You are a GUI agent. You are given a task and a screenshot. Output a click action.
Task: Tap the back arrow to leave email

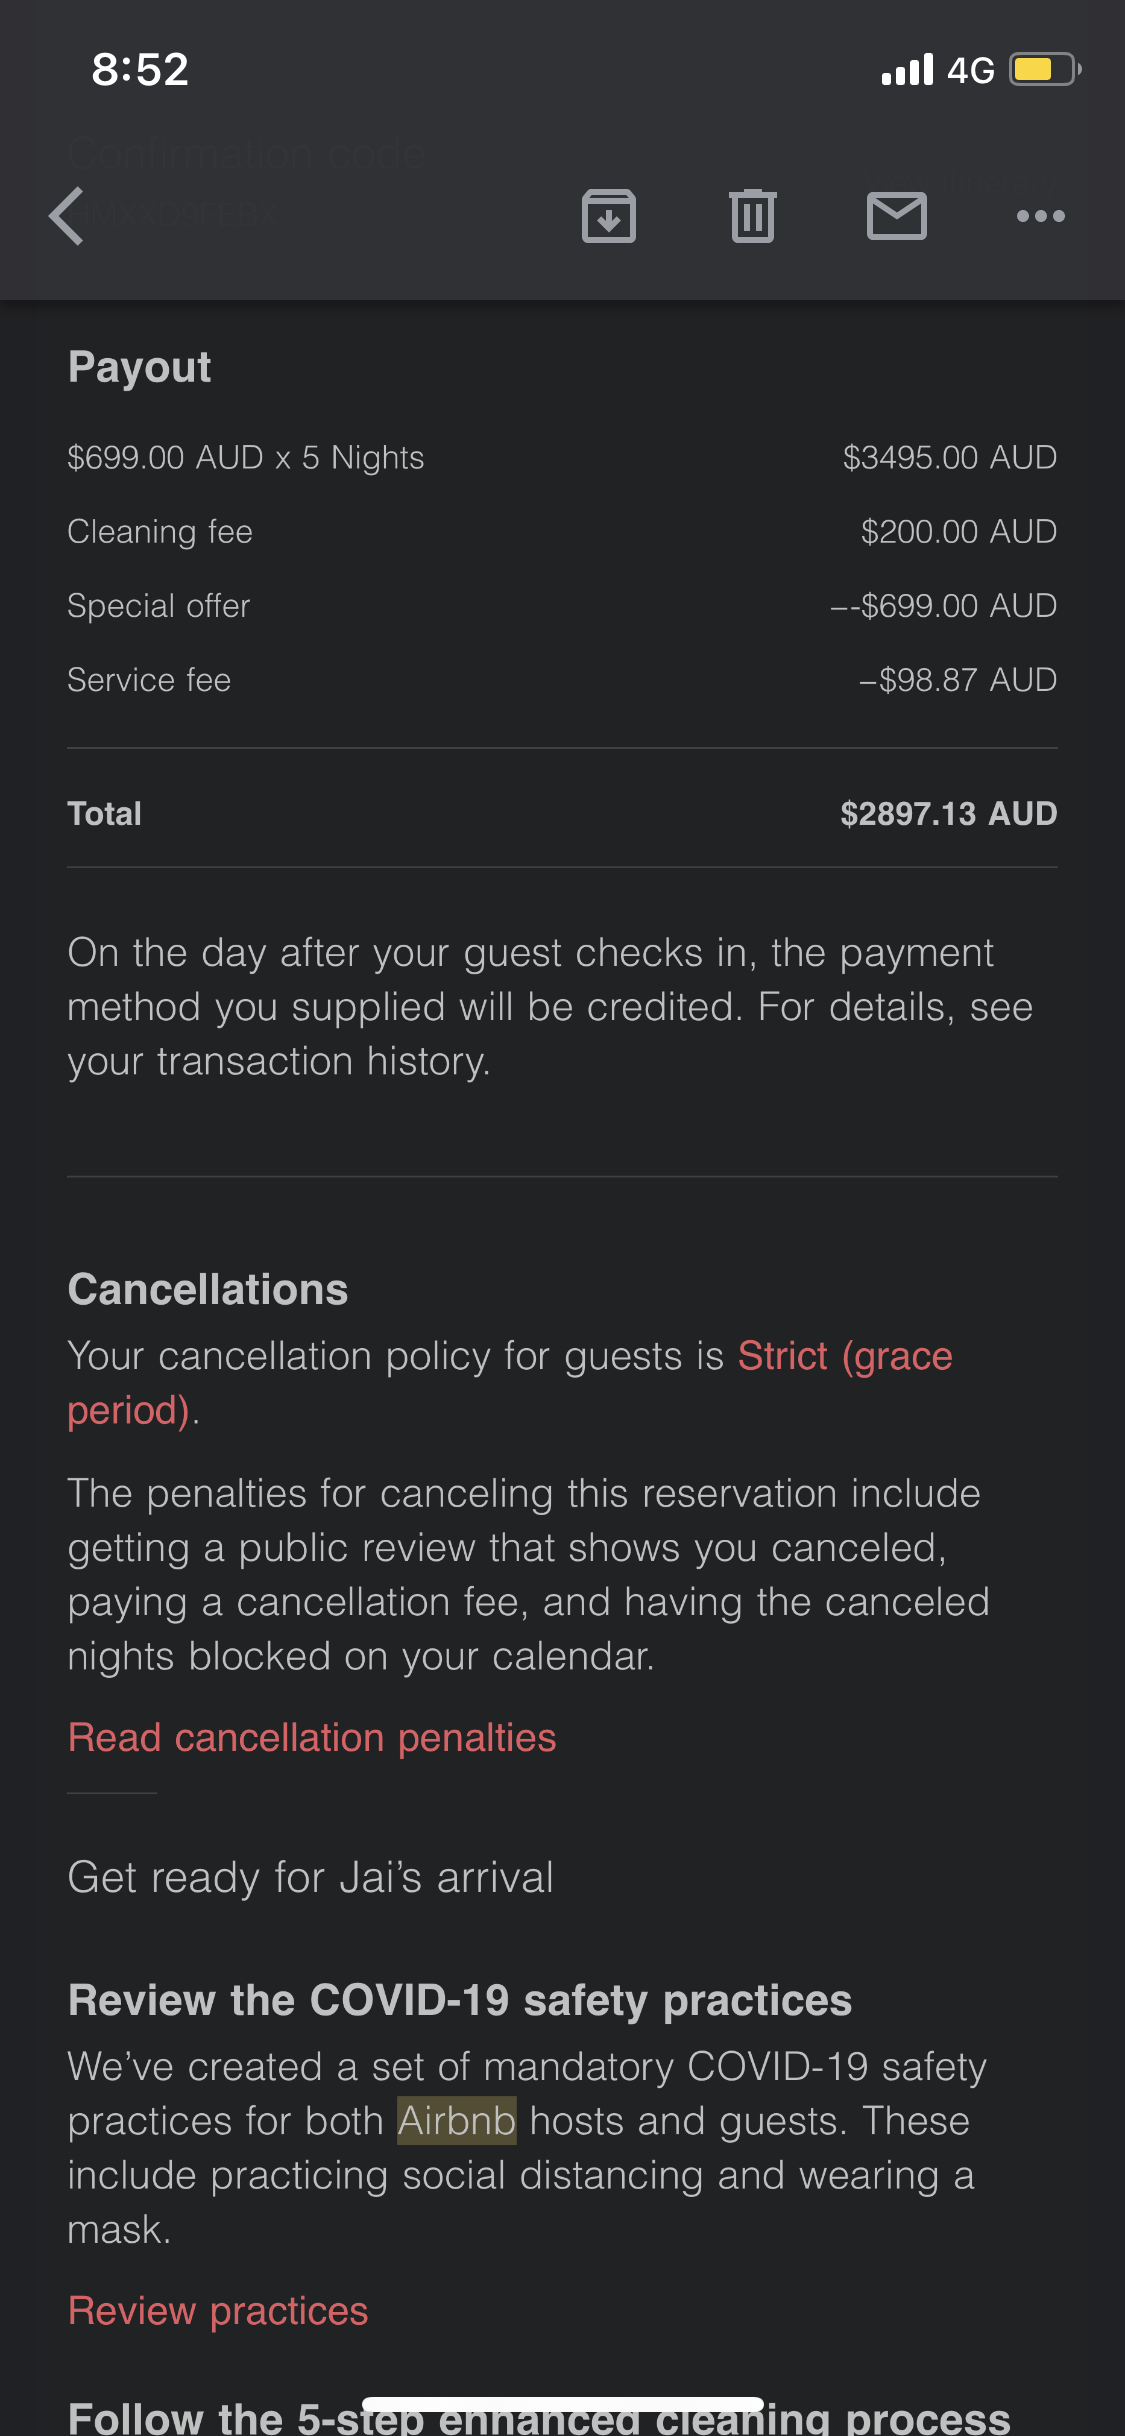67,216
